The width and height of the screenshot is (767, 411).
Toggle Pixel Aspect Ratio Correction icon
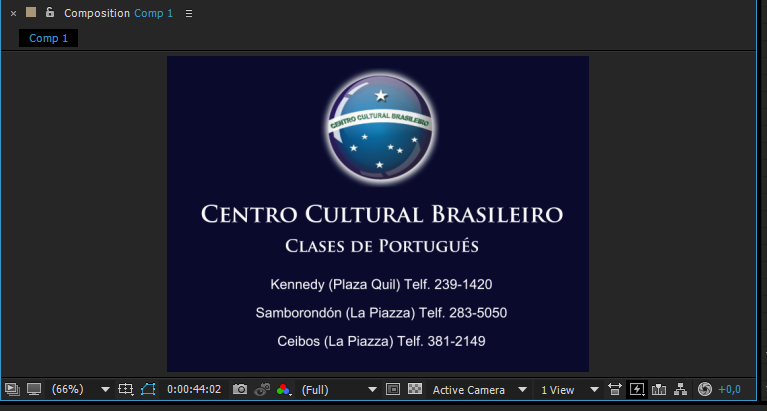pos(614,389)
